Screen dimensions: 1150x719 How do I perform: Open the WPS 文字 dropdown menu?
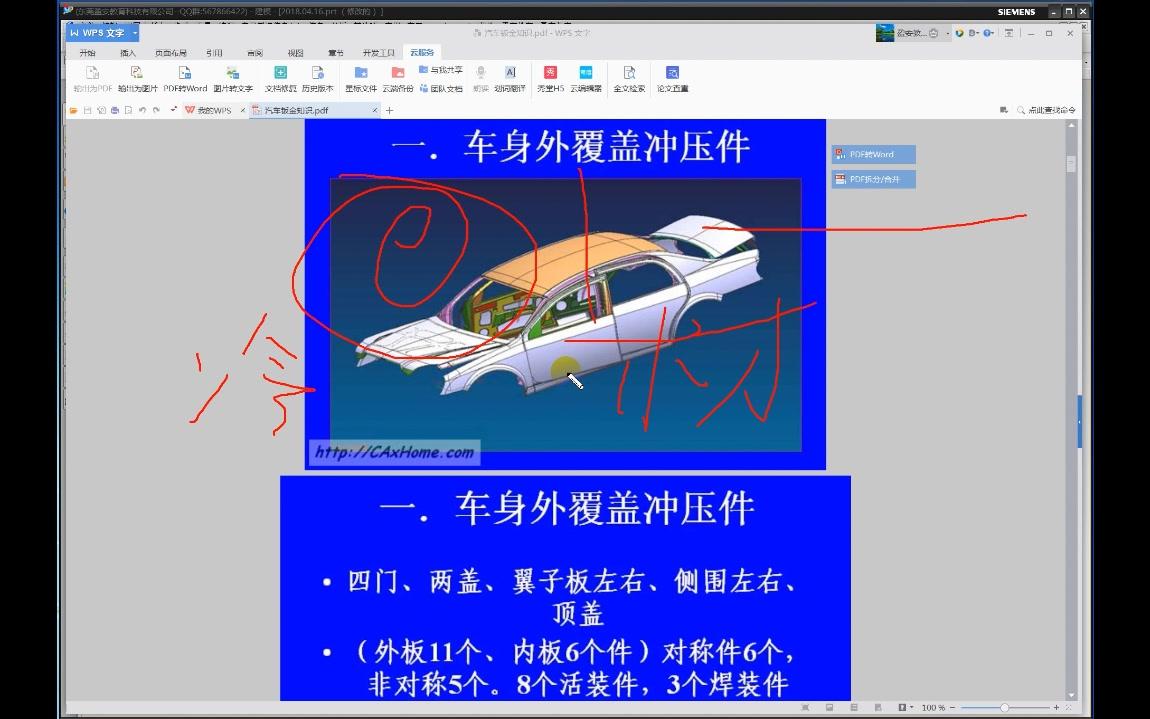point(134,32)
